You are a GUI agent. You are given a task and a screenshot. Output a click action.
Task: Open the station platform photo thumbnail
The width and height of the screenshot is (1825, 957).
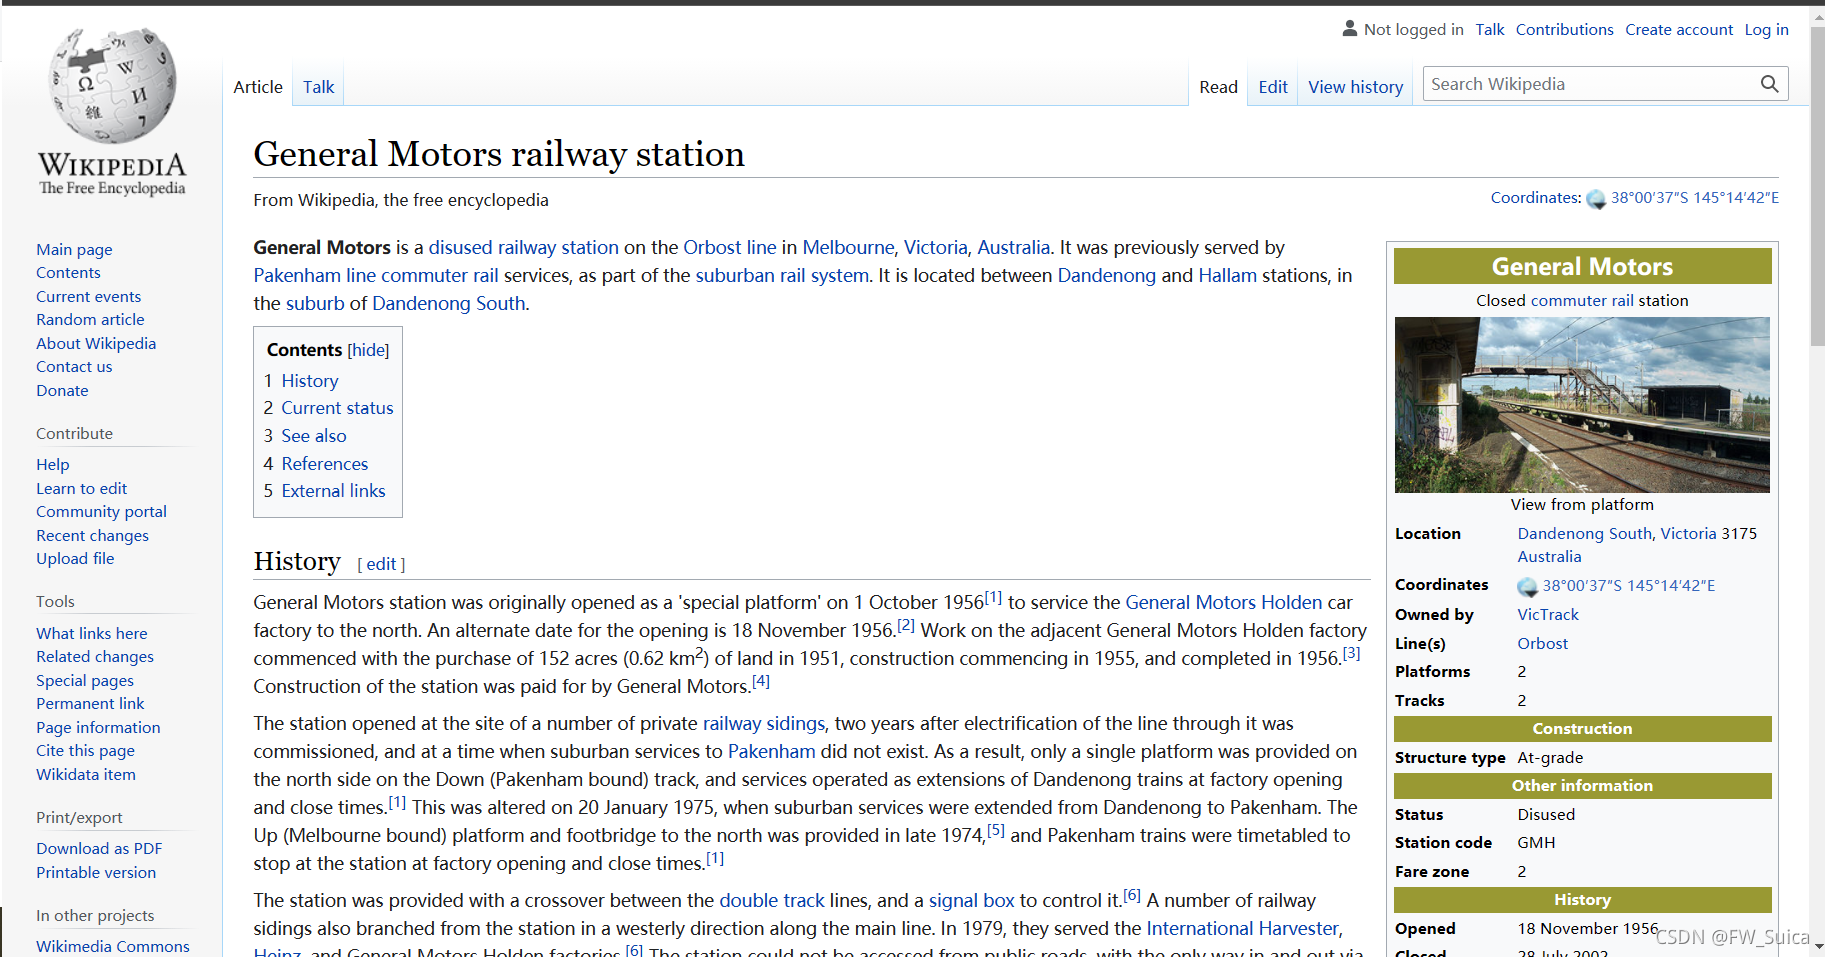pyautogui.click(x=1582, y=405)
